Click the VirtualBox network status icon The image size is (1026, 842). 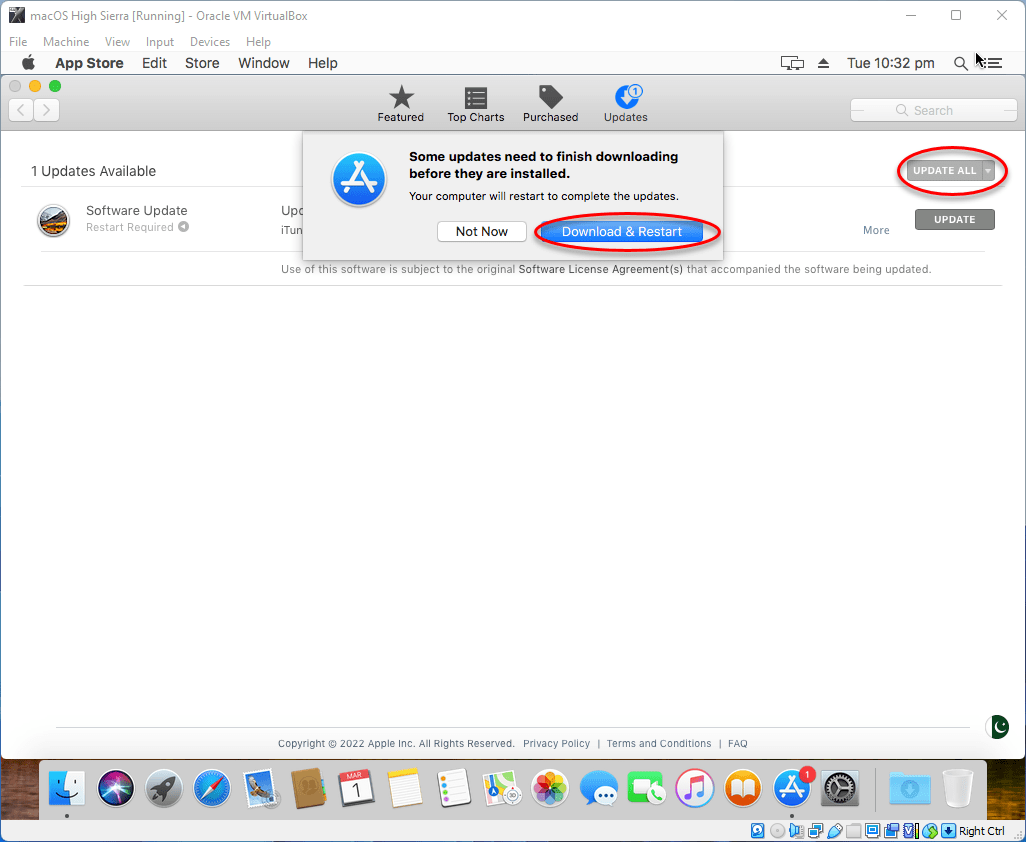(x=815, y=831)
